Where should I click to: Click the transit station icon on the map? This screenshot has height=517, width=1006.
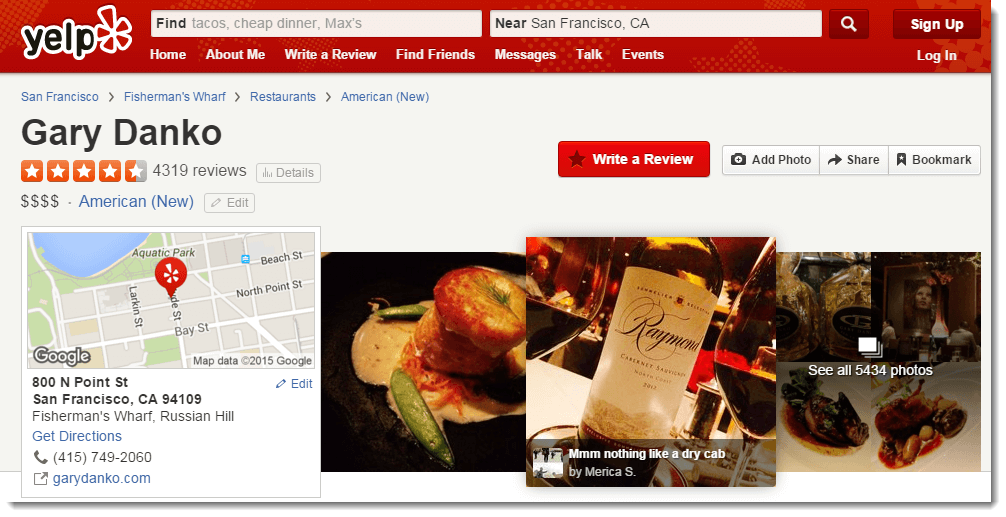(245, 258)
